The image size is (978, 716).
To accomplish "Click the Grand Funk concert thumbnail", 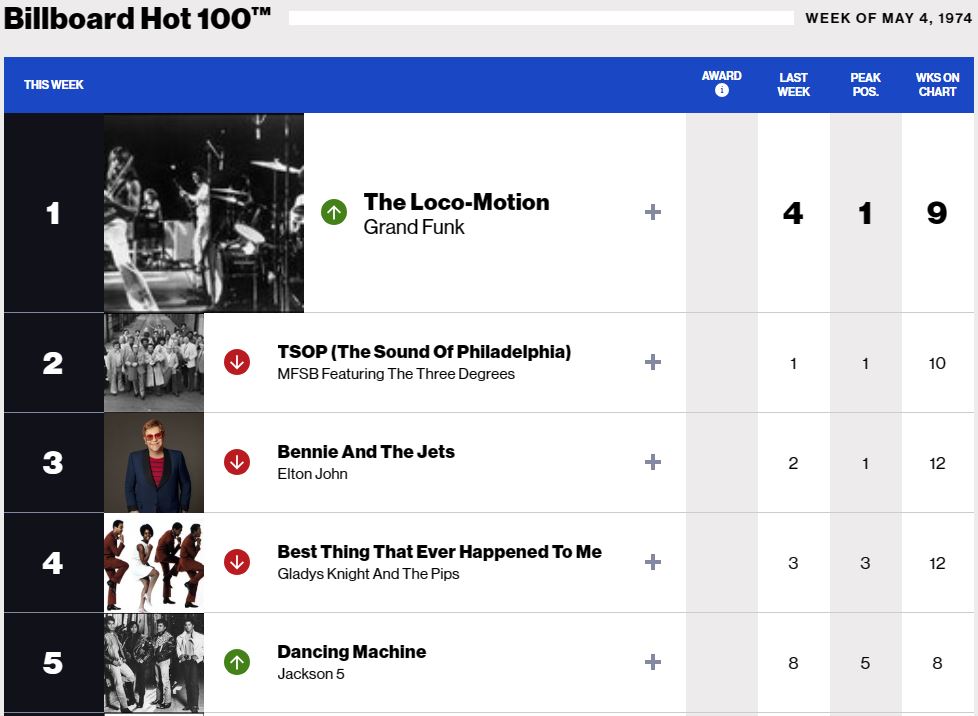I will (204, 212).
